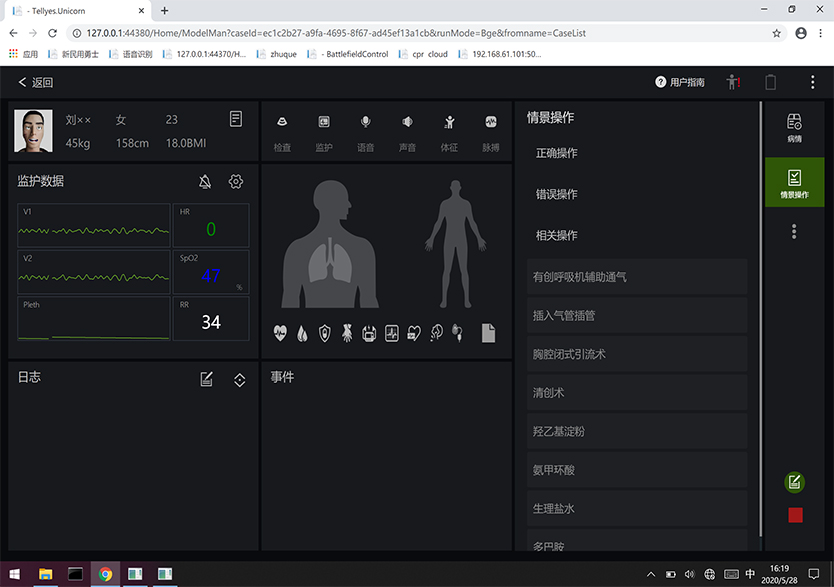This screenshot has height=587, width=834.
Task: Click the blood drops icon
Action: 302,333
